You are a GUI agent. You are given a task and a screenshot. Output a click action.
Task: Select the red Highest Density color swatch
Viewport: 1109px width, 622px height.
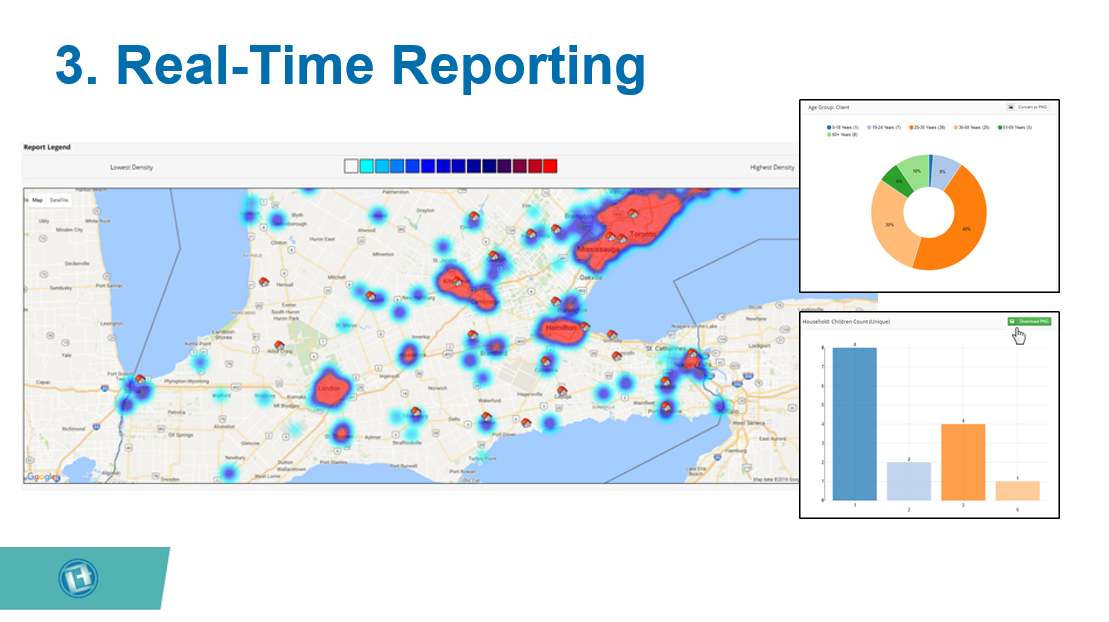(x=552, y=167)
